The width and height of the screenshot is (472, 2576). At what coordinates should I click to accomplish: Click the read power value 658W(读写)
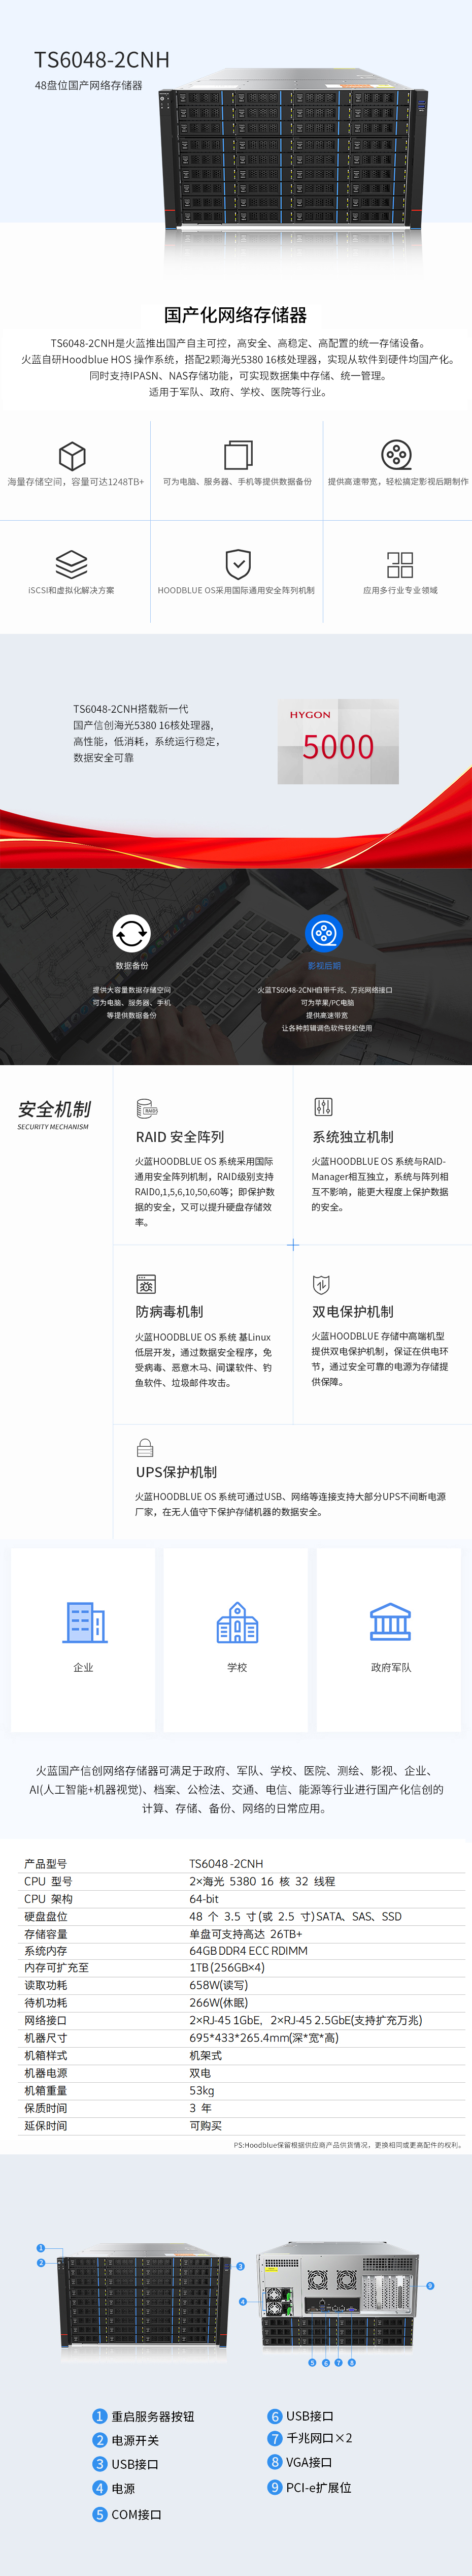(x=218, y=1985)
